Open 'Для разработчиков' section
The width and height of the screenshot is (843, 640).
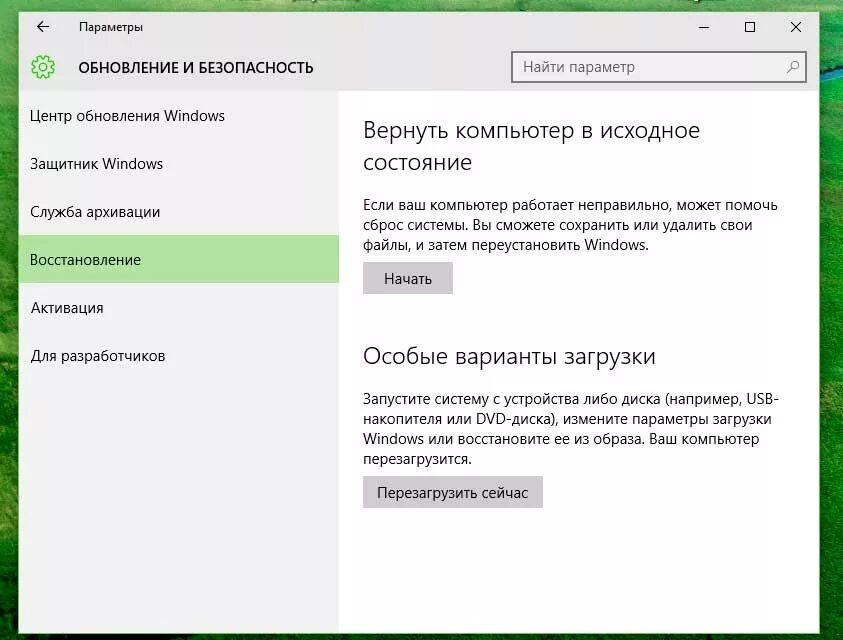[178, 355]
